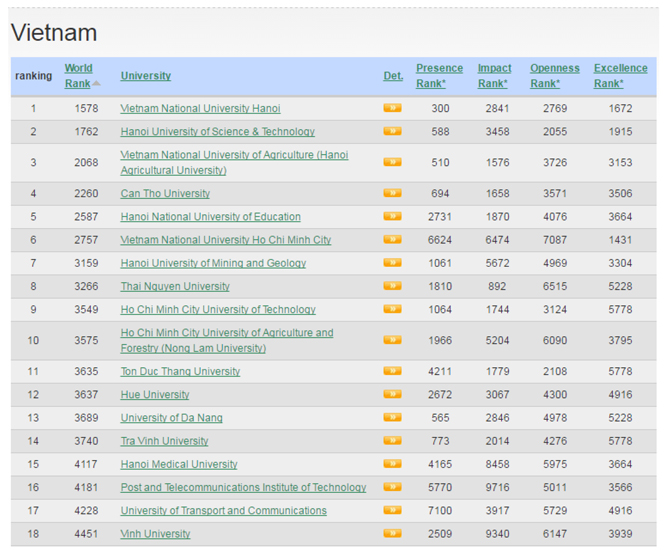Open University of Transport and Communications link

(x=224, y=510)
